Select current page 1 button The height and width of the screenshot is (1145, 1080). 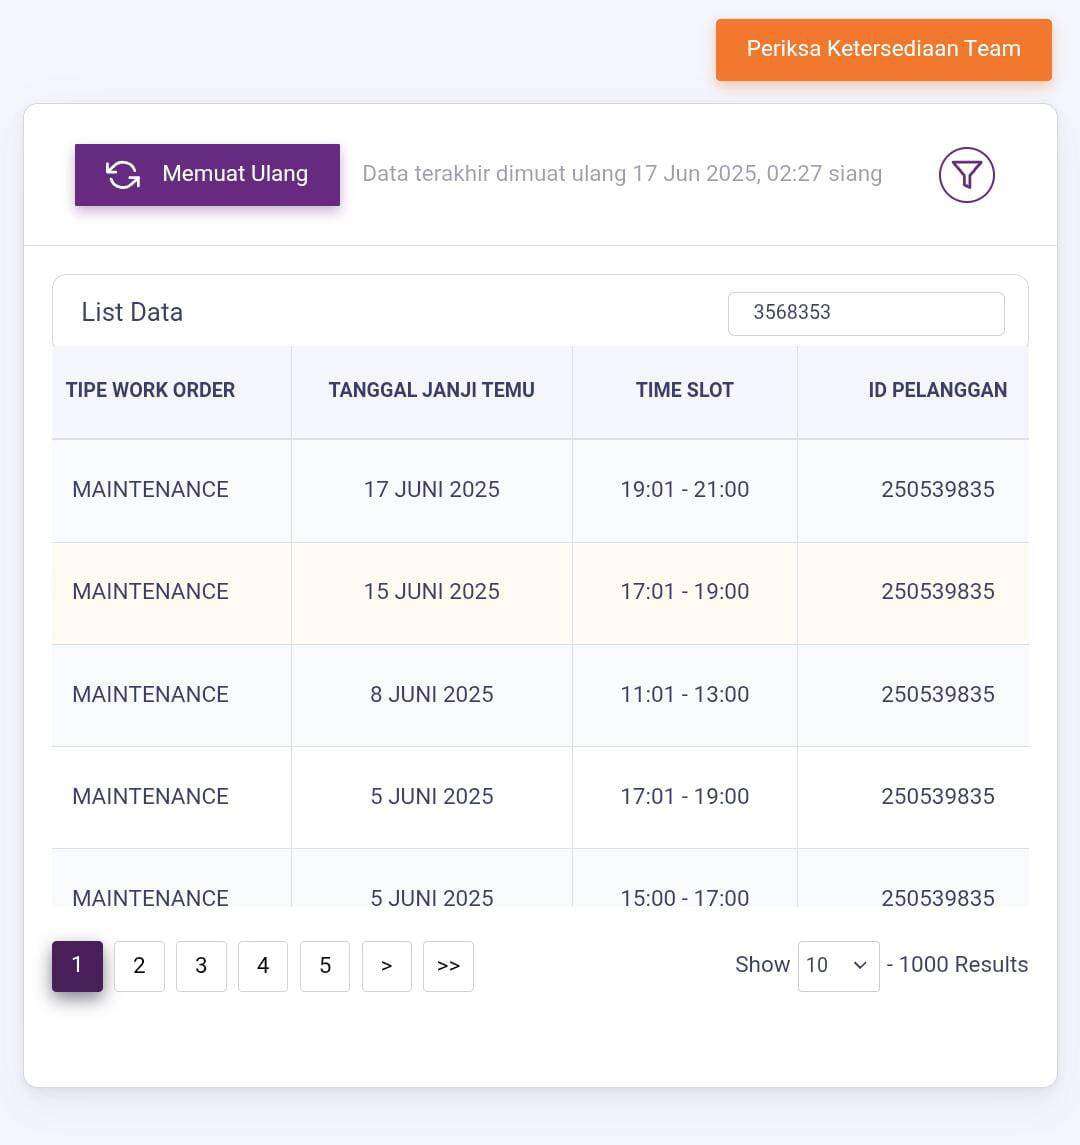(77, 966)
